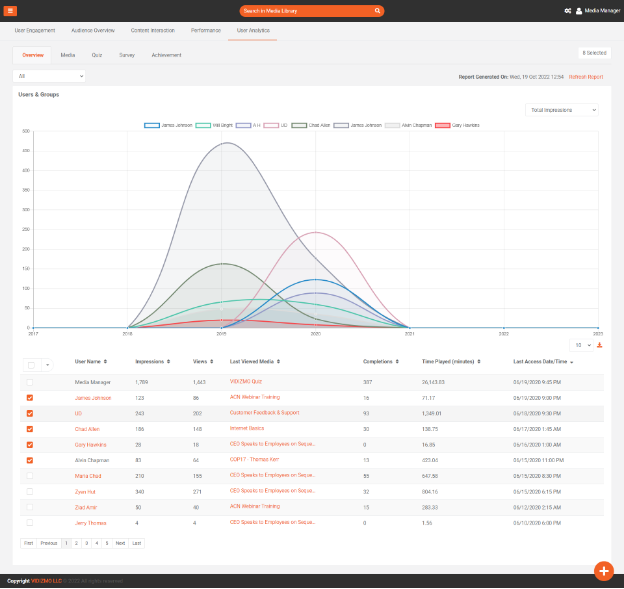
Task: Open the settings gears icon
Action: [x=568, y=11]
